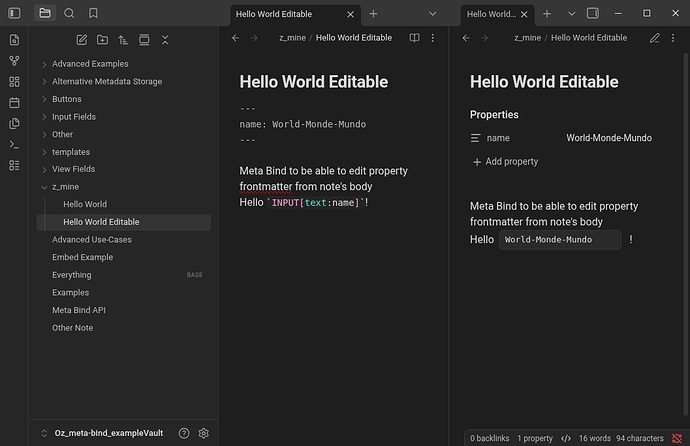The width and height of the screenshot is (690, 446).
Task: Click name property type icon
Action: [x=475, y=138]
